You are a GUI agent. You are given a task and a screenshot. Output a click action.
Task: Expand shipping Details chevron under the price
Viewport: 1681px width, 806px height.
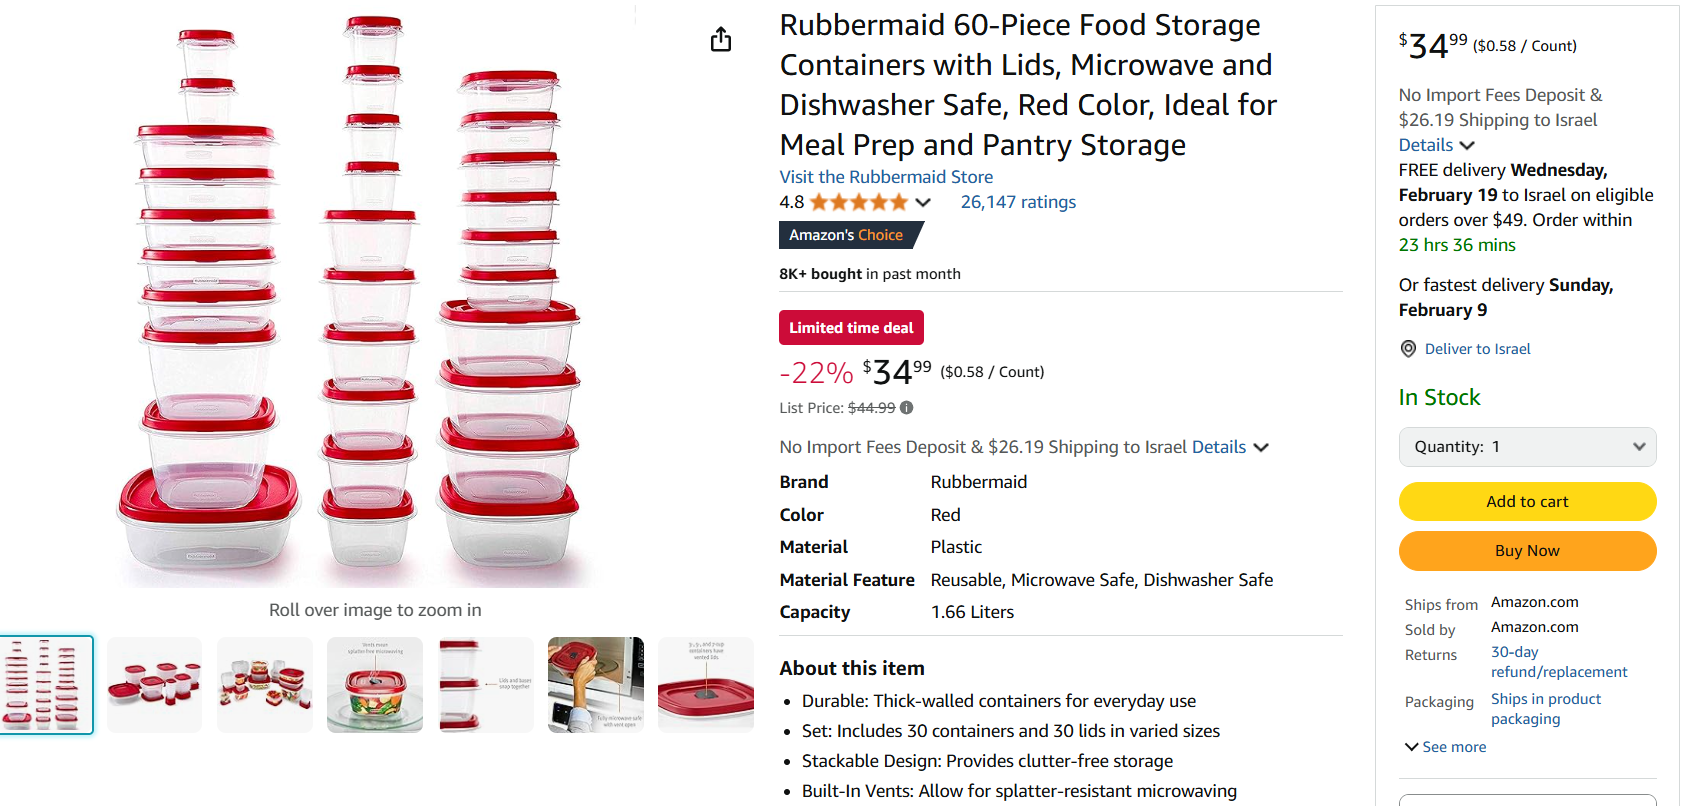pyautogui.click(x=1261, y=447)
